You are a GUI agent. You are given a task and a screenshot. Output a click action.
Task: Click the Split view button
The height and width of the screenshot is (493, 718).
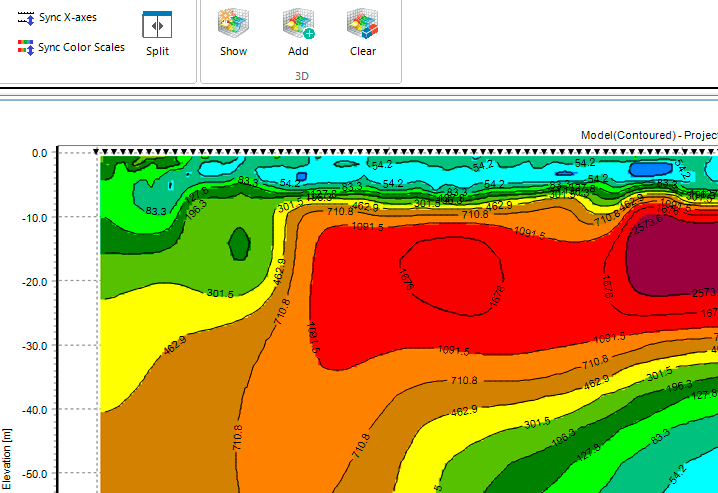pos(157,34)
